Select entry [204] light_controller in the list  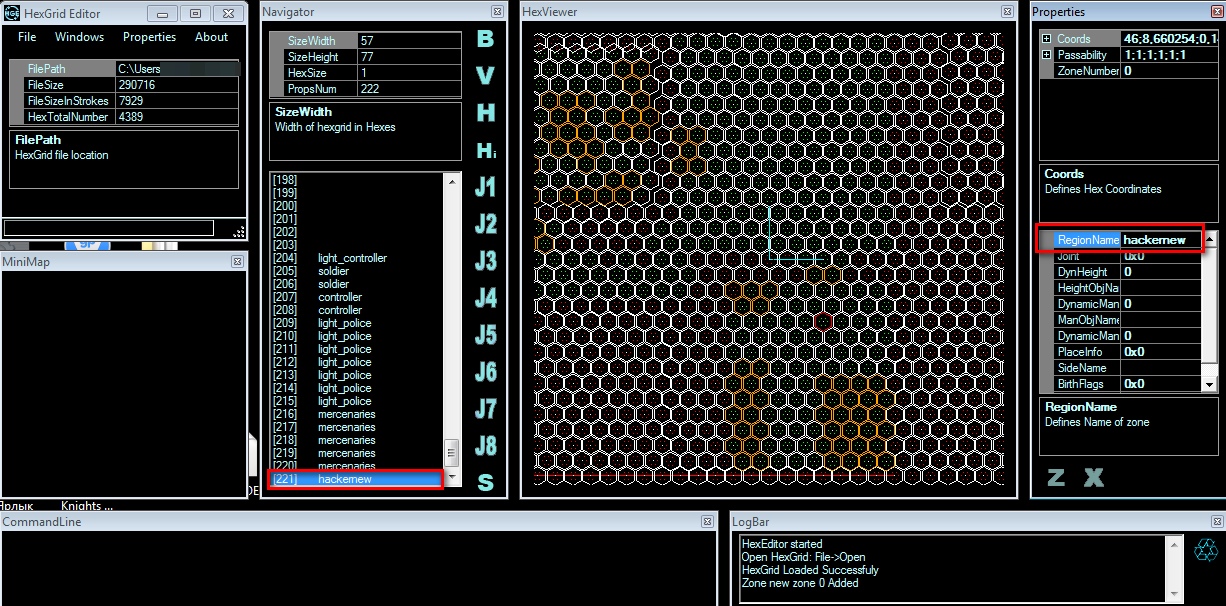pyautogui.click(x=352, y=258)
